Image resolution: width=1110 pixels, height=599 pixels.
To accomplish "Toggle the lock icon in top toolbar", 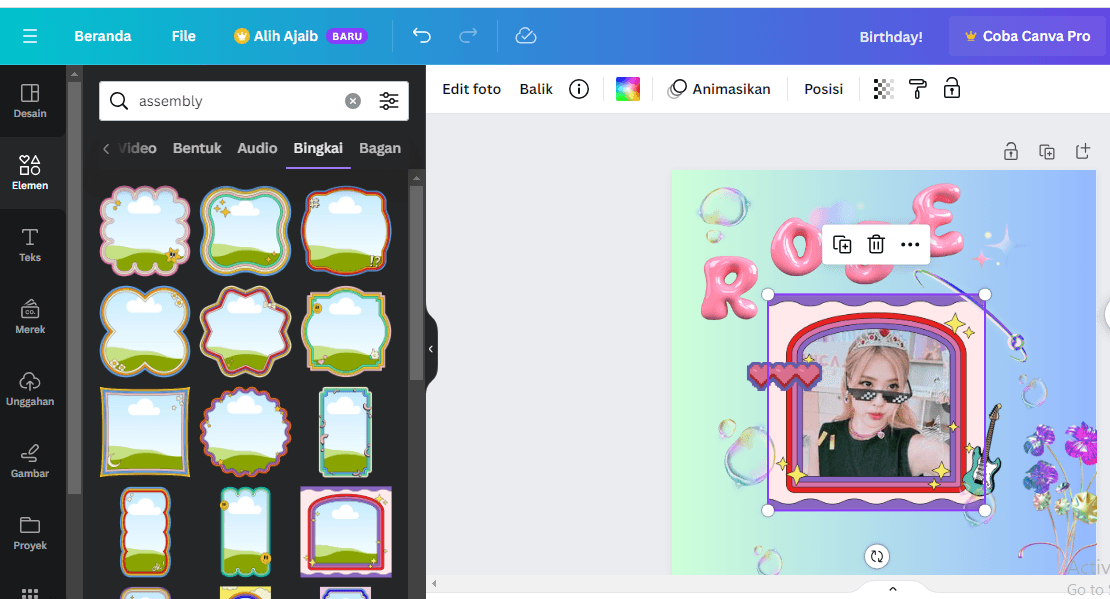I will coord(952,89).
